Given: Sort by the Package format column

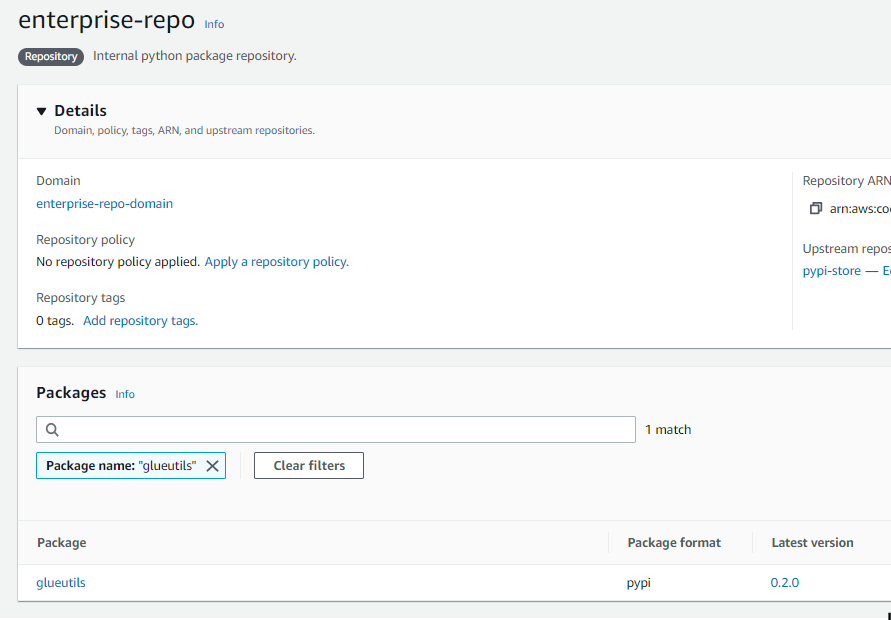Looking at the screenshot, I should pyautogui.click(x=673, y=542).
